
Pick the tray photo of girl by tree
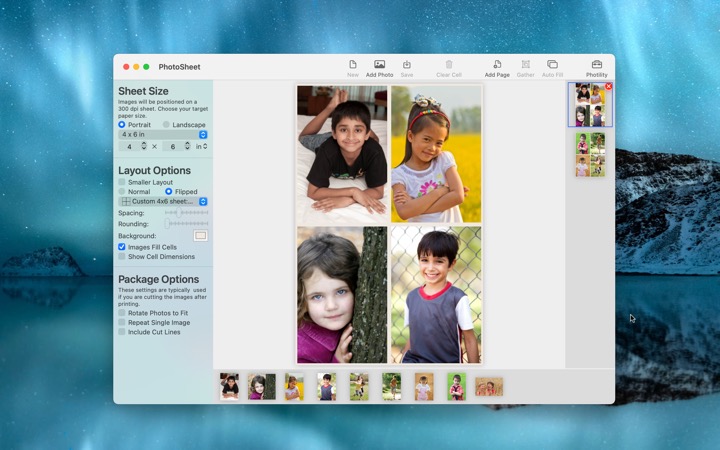point(262,387)
